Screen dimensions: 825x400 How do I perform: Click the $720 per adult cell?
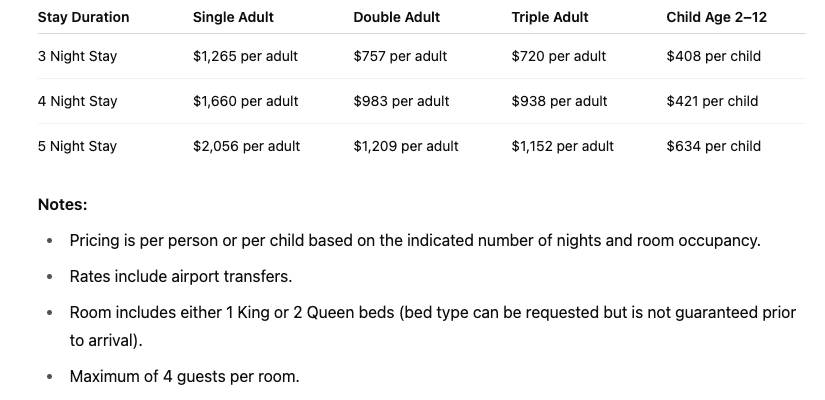pos(558,56)
